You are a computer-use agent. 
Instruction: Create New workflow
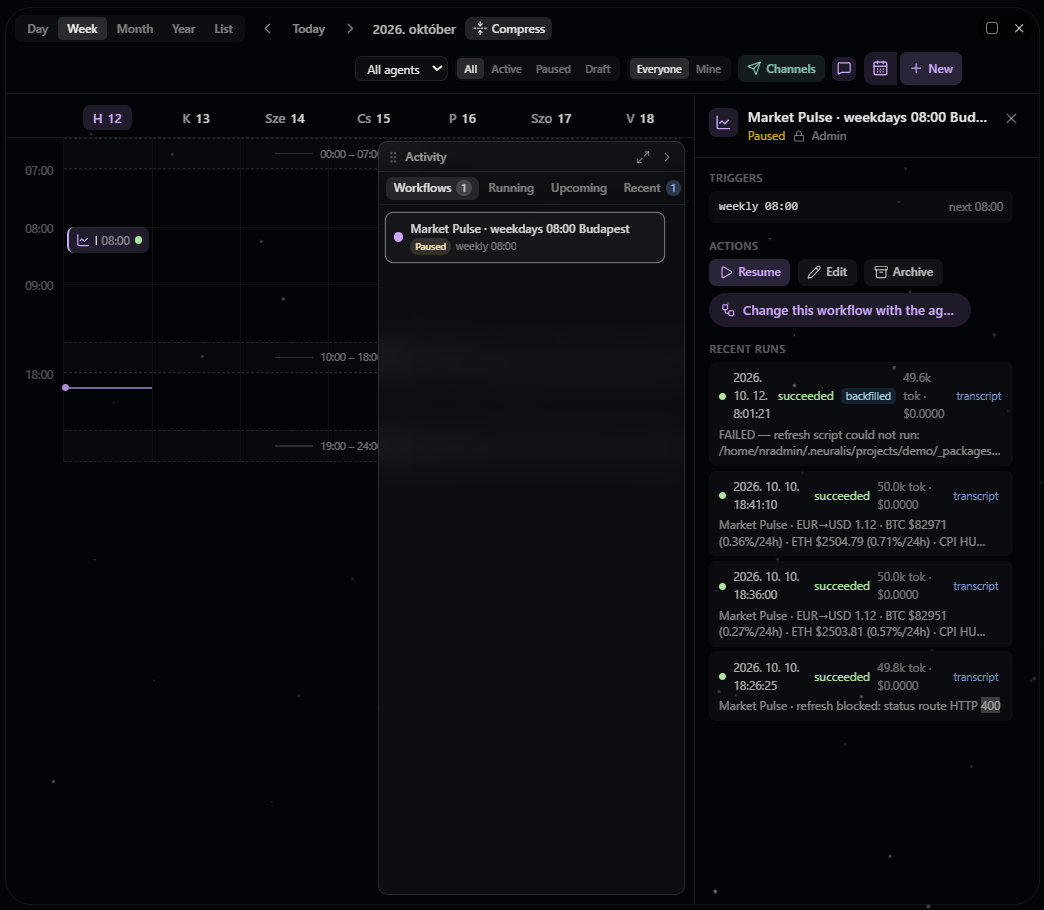[x=931, y=69]
